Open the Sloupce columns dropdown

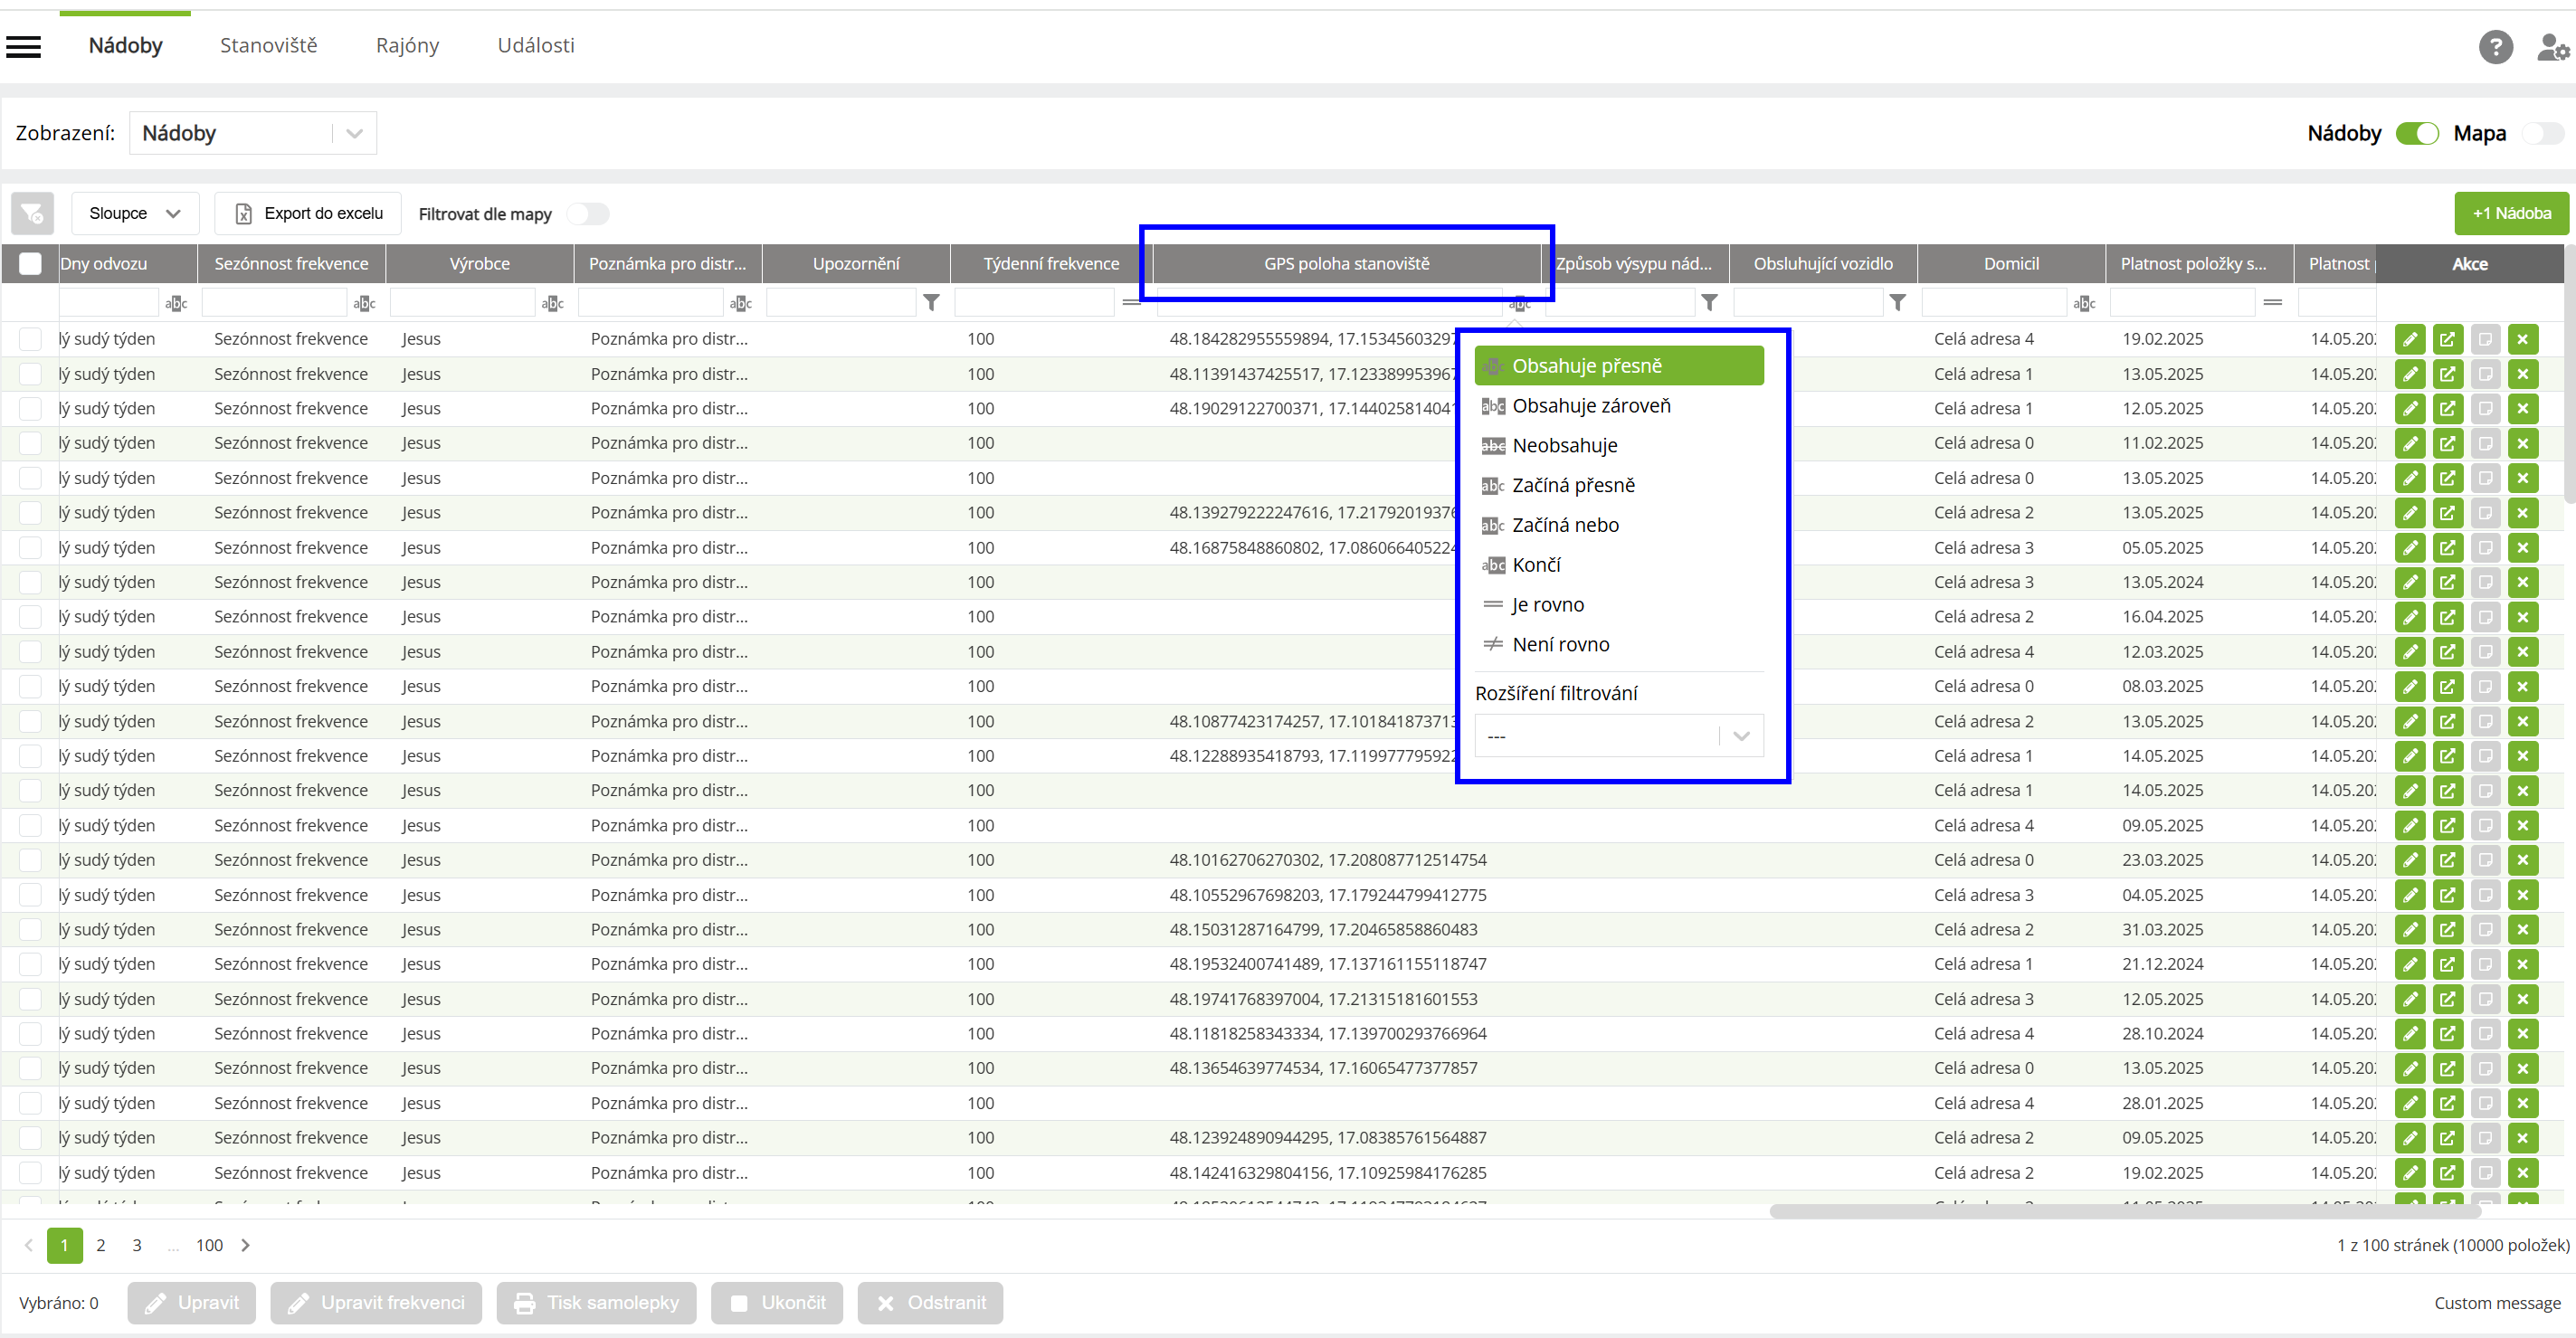135,213
